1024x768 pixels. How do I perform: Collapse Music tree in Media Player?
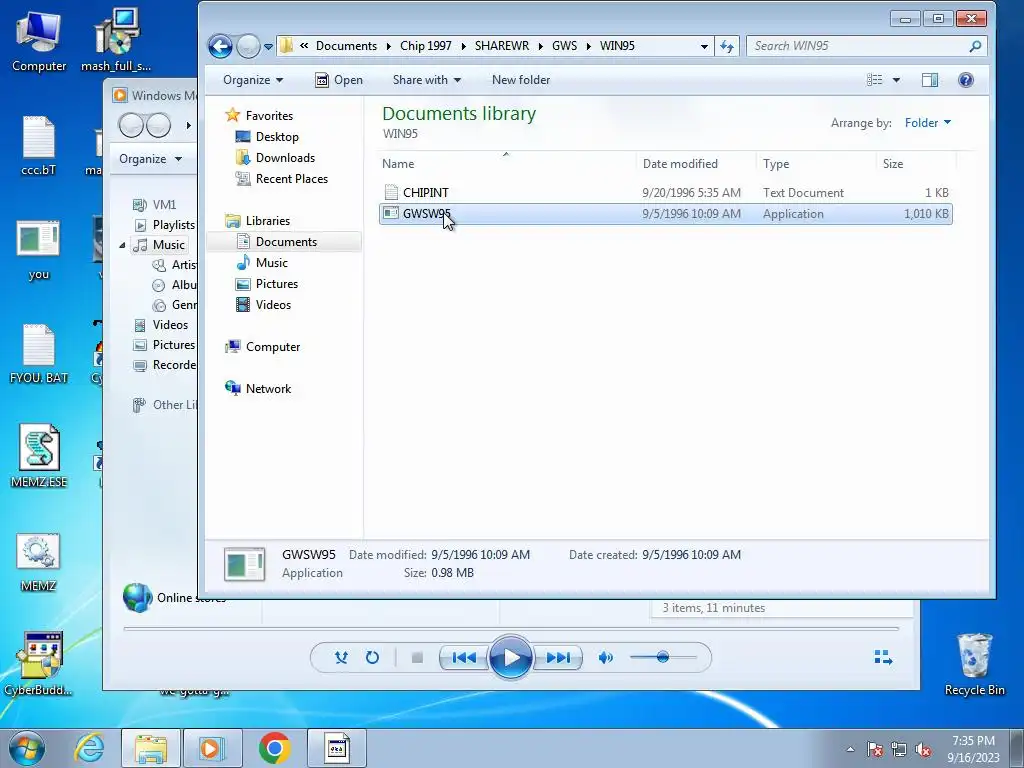click(x=122, y=245)
